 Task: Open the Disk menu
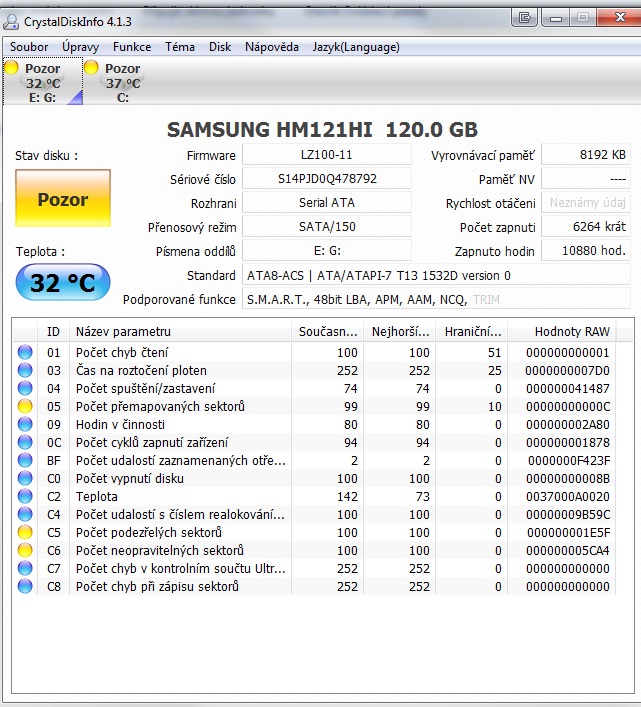click(220, 47)
